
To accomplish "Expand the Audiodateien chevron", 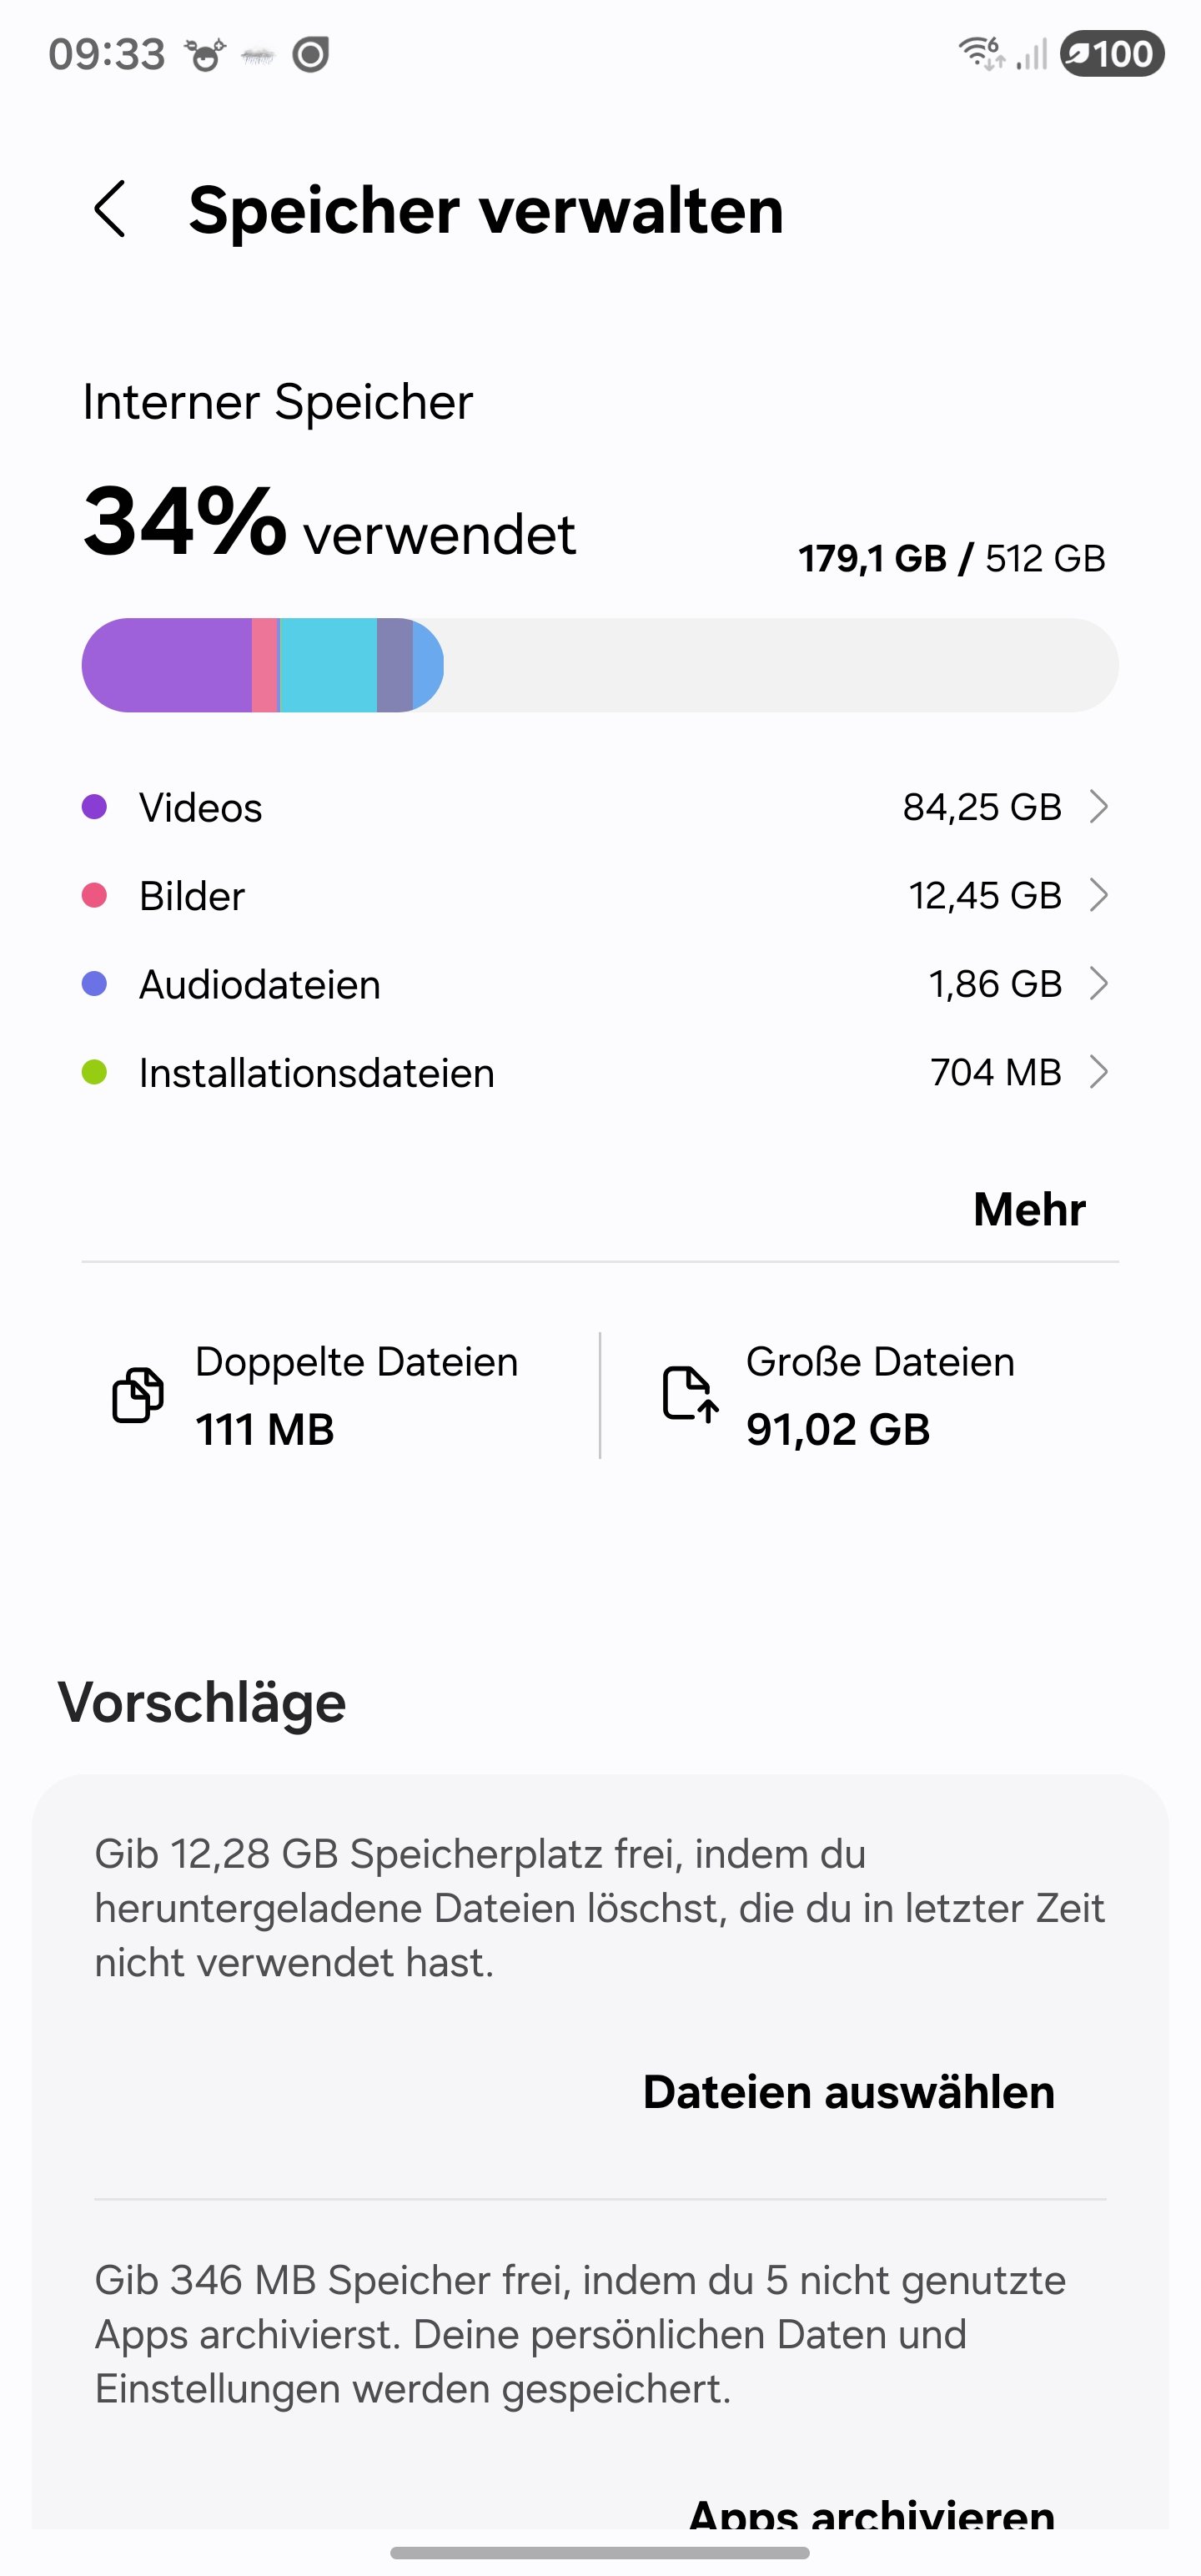I will click(x=1098, y=984).
